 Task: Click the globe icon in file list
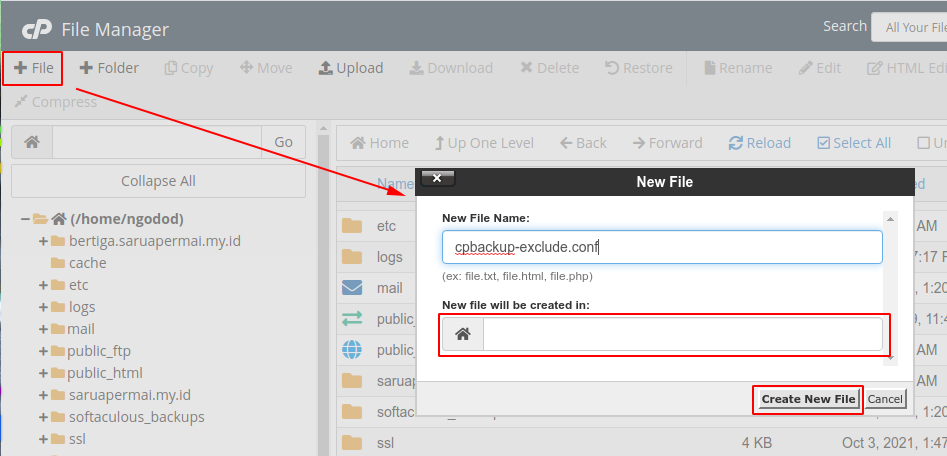point(352,350)
